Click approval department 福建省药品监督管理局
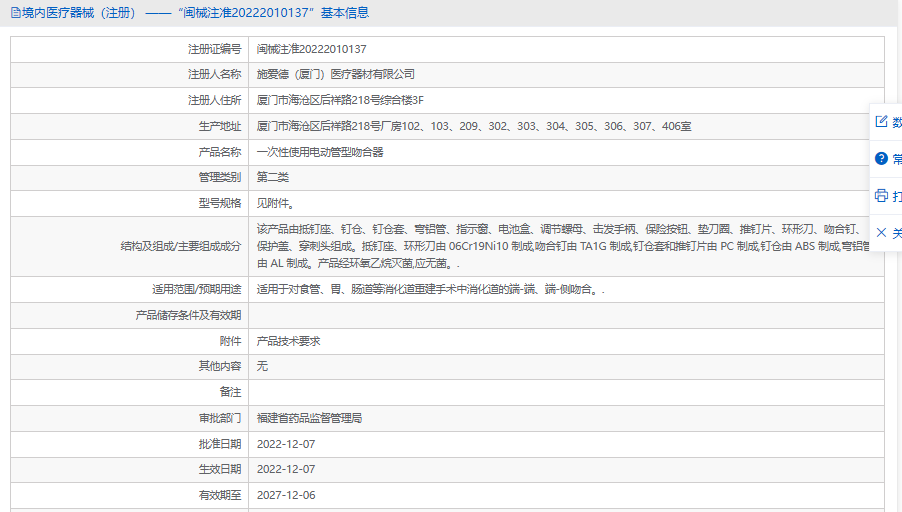The width and height of the screenshot is (902, 512). point(309,418)
